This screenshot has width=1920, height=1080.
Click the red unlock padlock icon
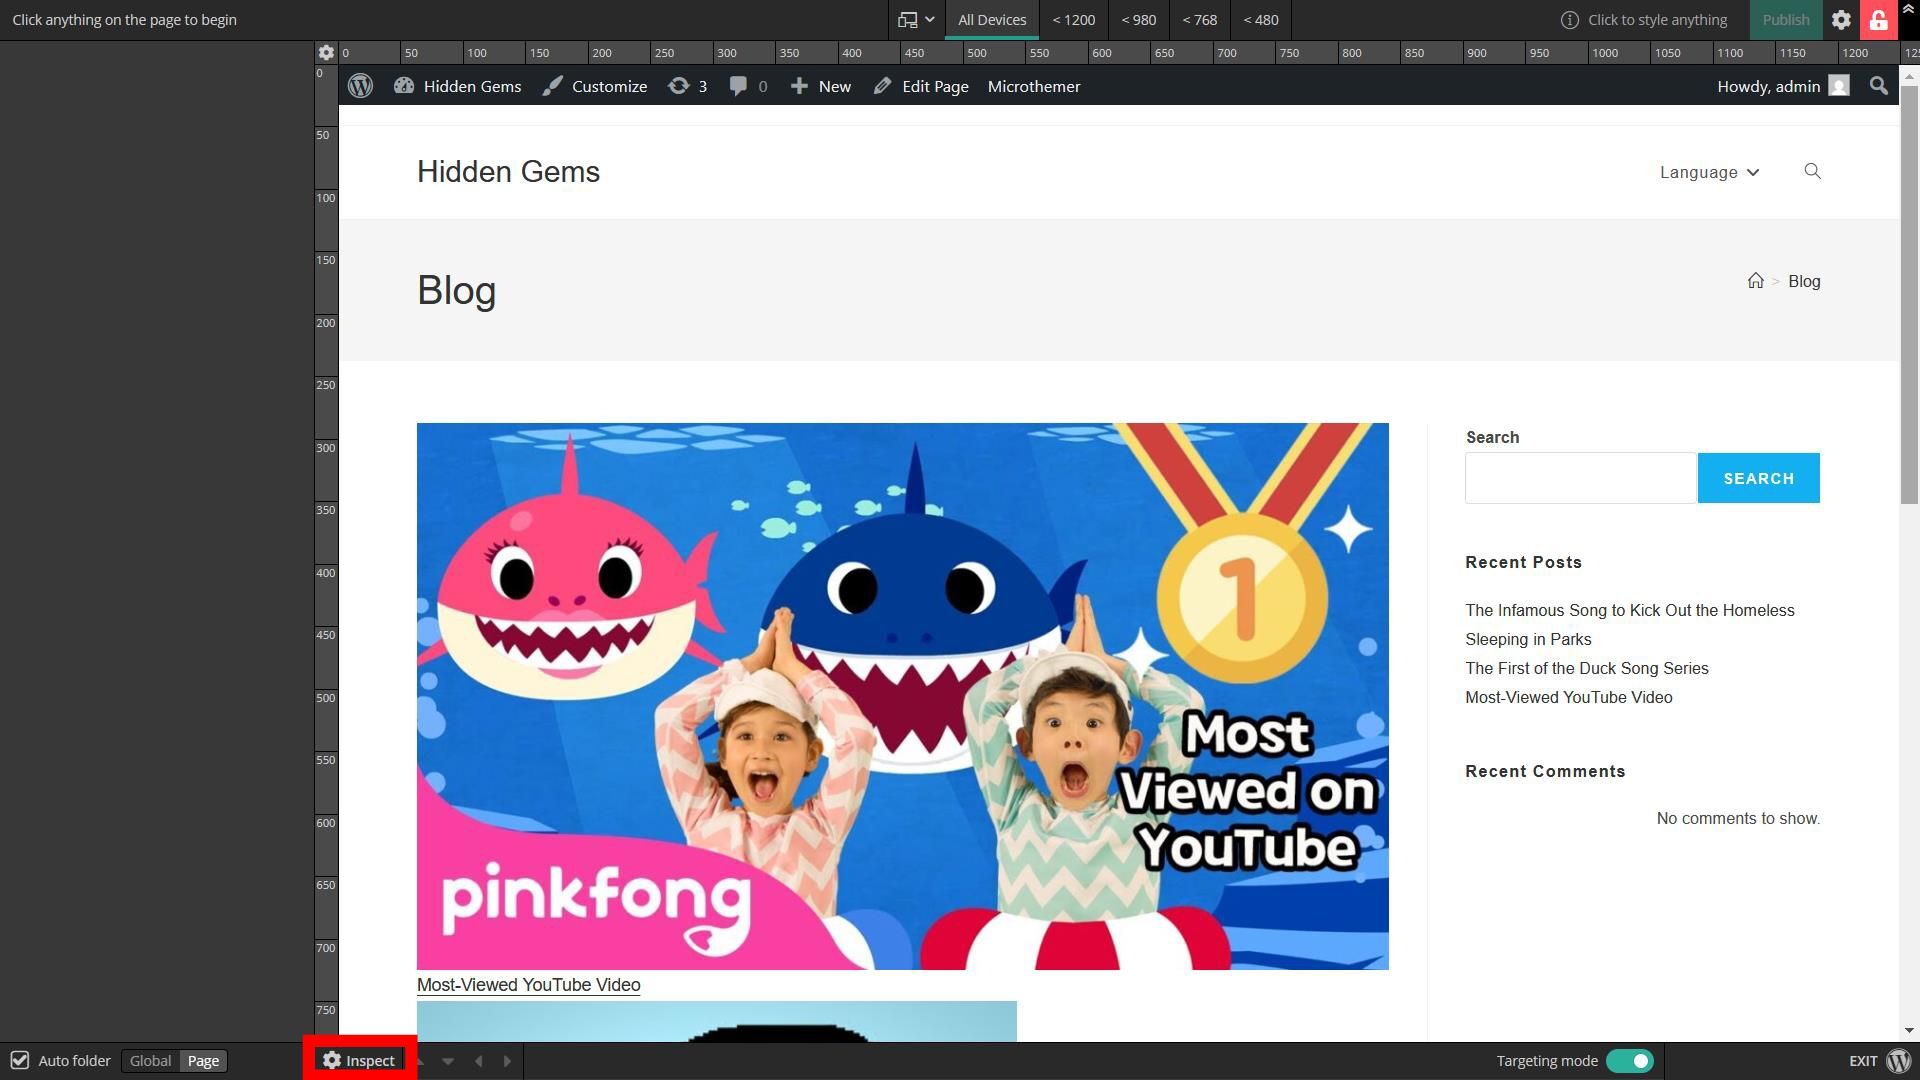click(1879, 20)
